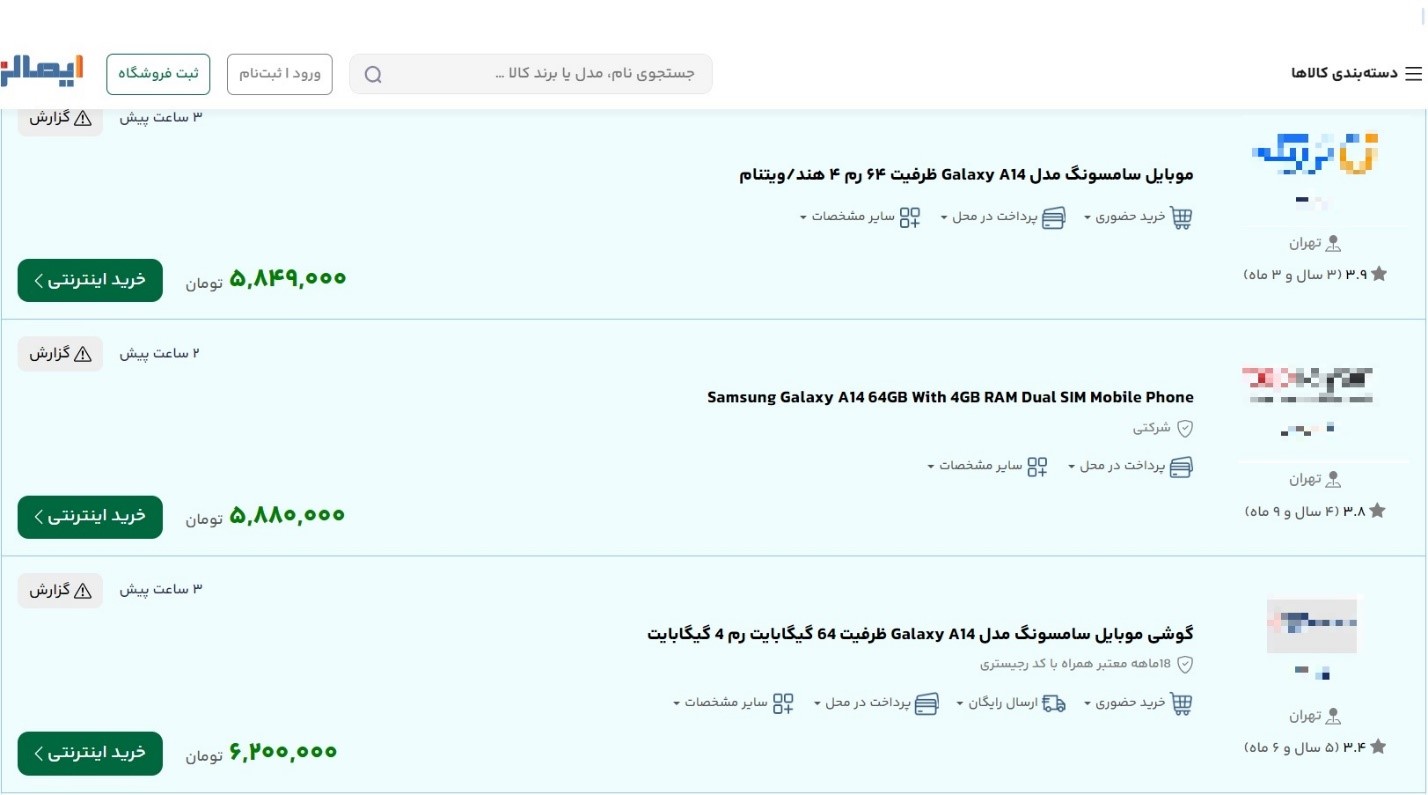Screen dimensions: 1428x795
Task: Click the card payment icon in the second listing
Action: point(1182,467)
